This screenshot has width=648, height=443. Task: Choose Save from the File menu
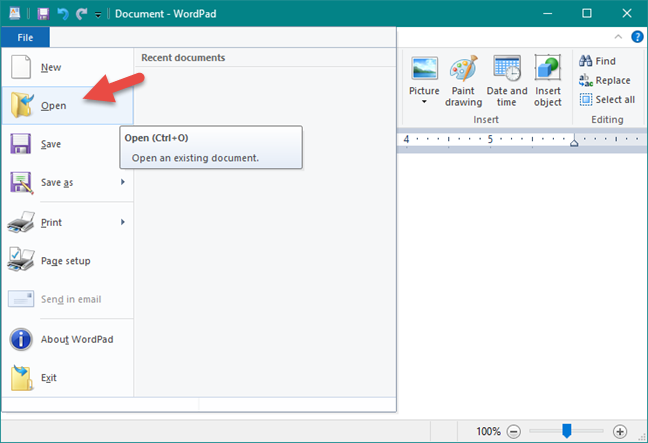[x=68, y=144]
